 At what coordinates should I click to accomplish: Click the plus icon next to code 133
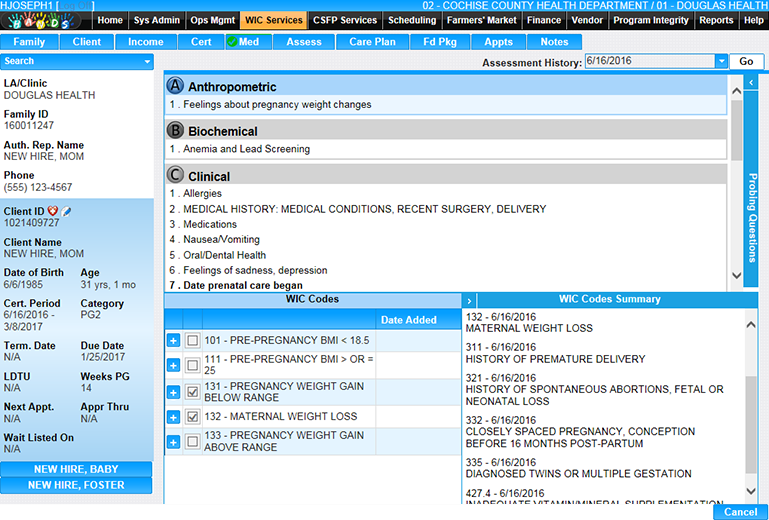click(x=173, y=441)
